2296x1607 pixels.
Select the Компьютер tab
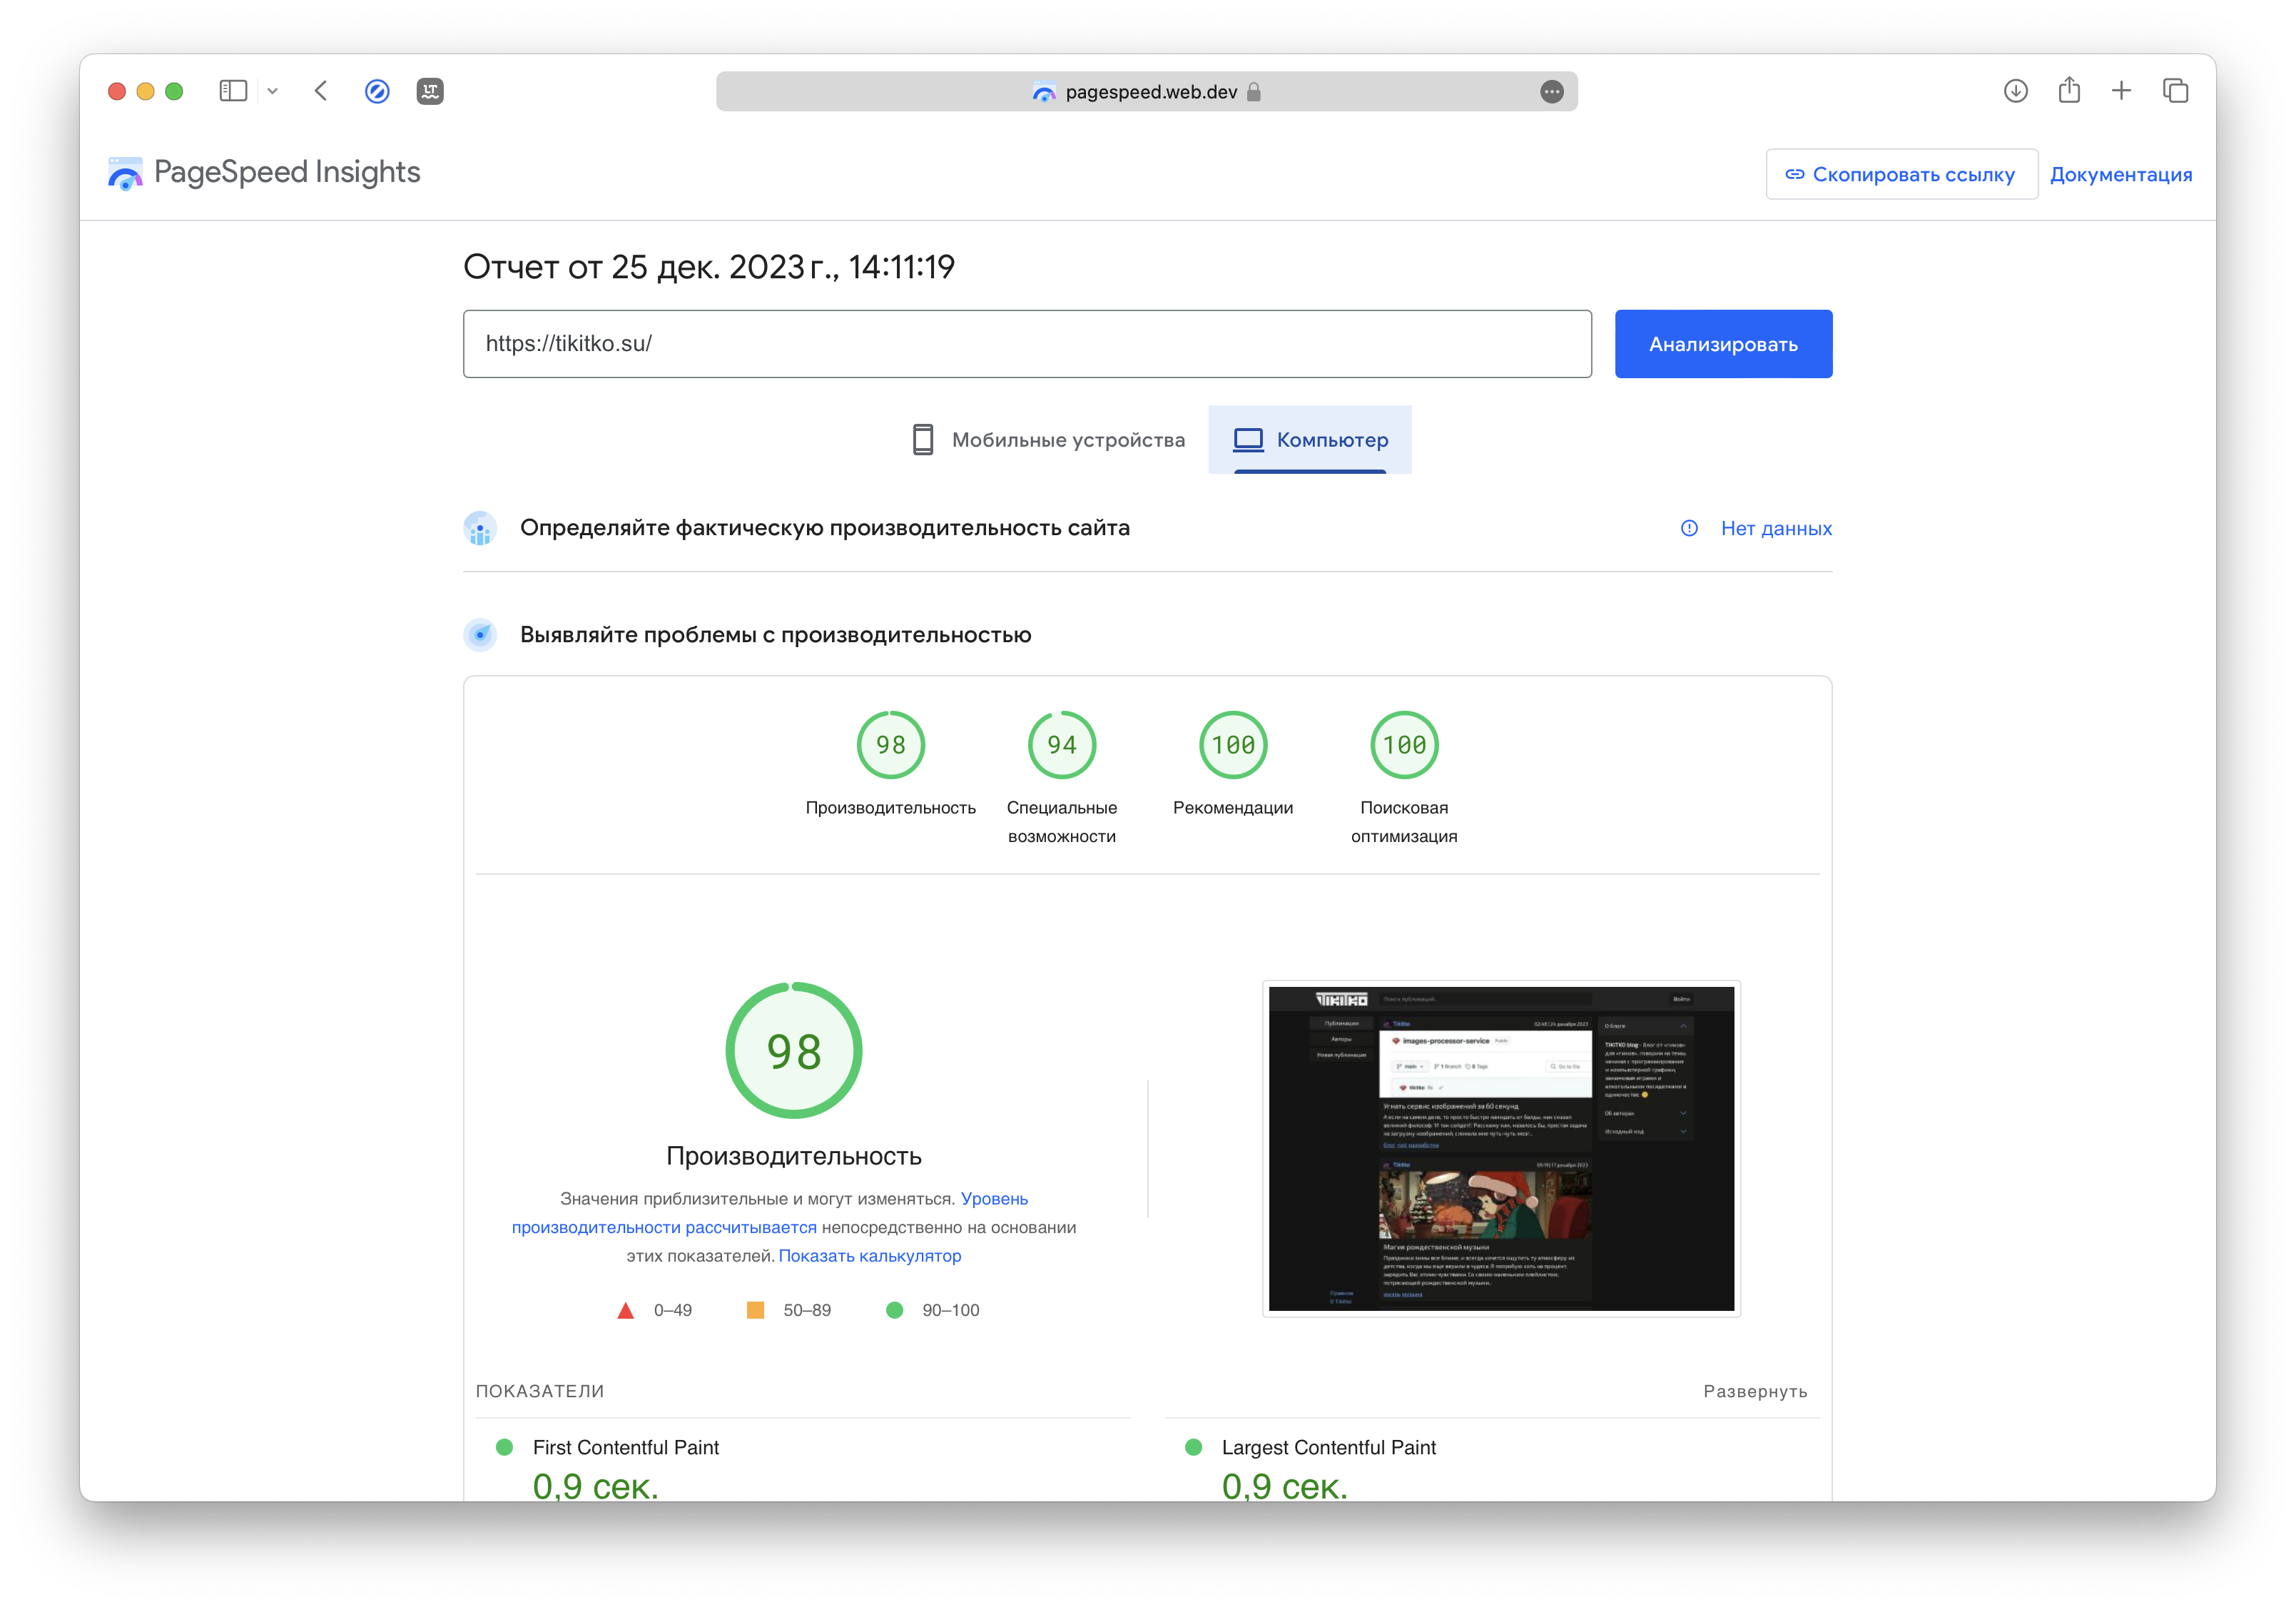[x=1310, y=440]
